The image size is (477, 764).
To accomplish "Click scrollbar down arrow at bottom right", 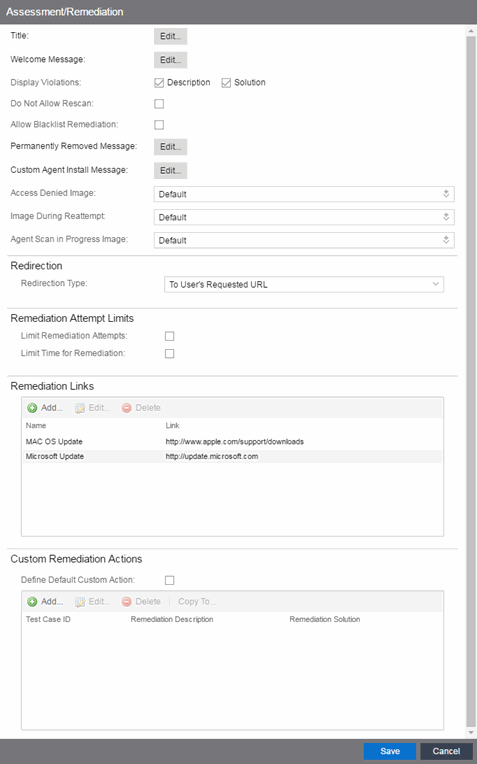I will (x=471, y=733).
